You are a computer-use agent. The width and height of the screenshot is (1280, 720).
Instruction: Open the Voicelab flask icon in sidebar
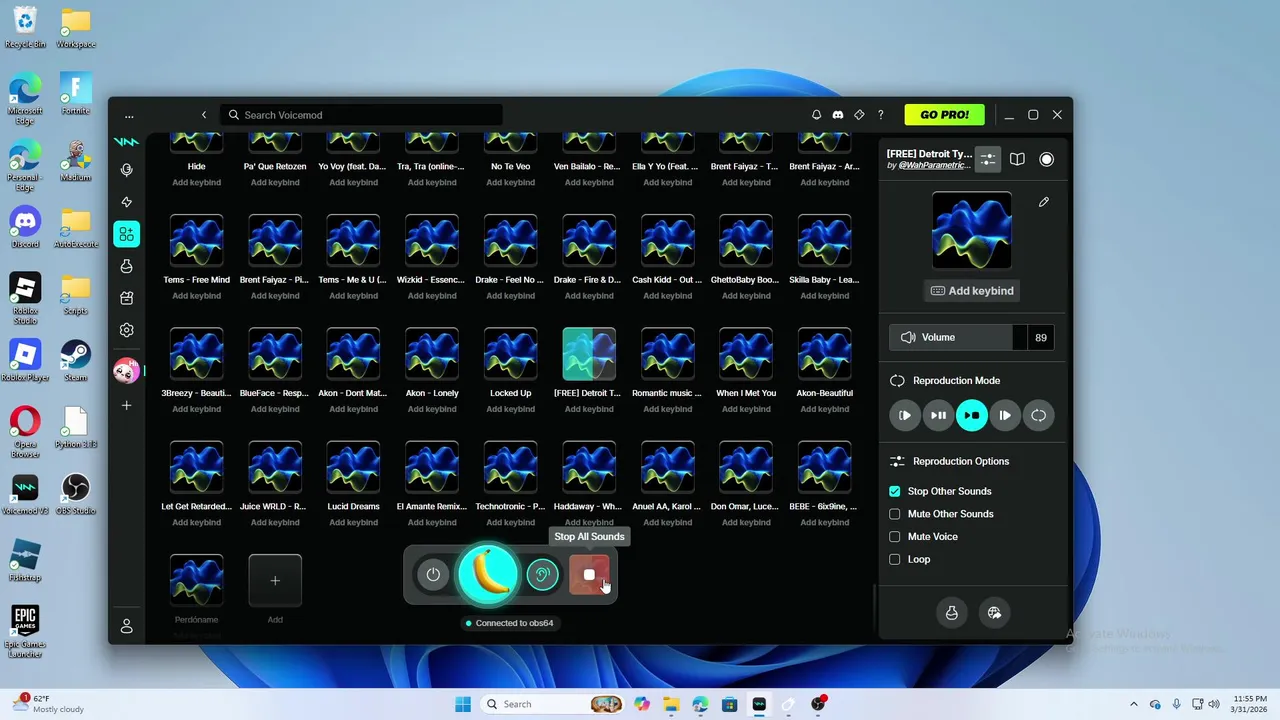click(x=126, y=266)
